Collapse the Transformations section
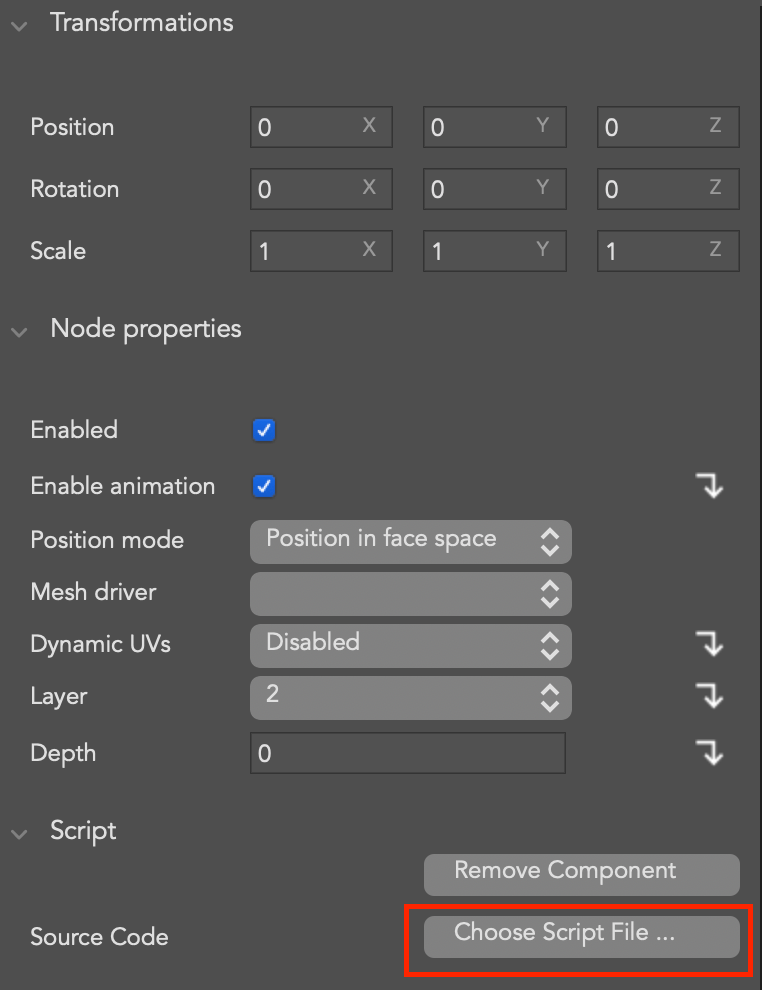Screen dimensions: 762x990 [x=19, y=27]
